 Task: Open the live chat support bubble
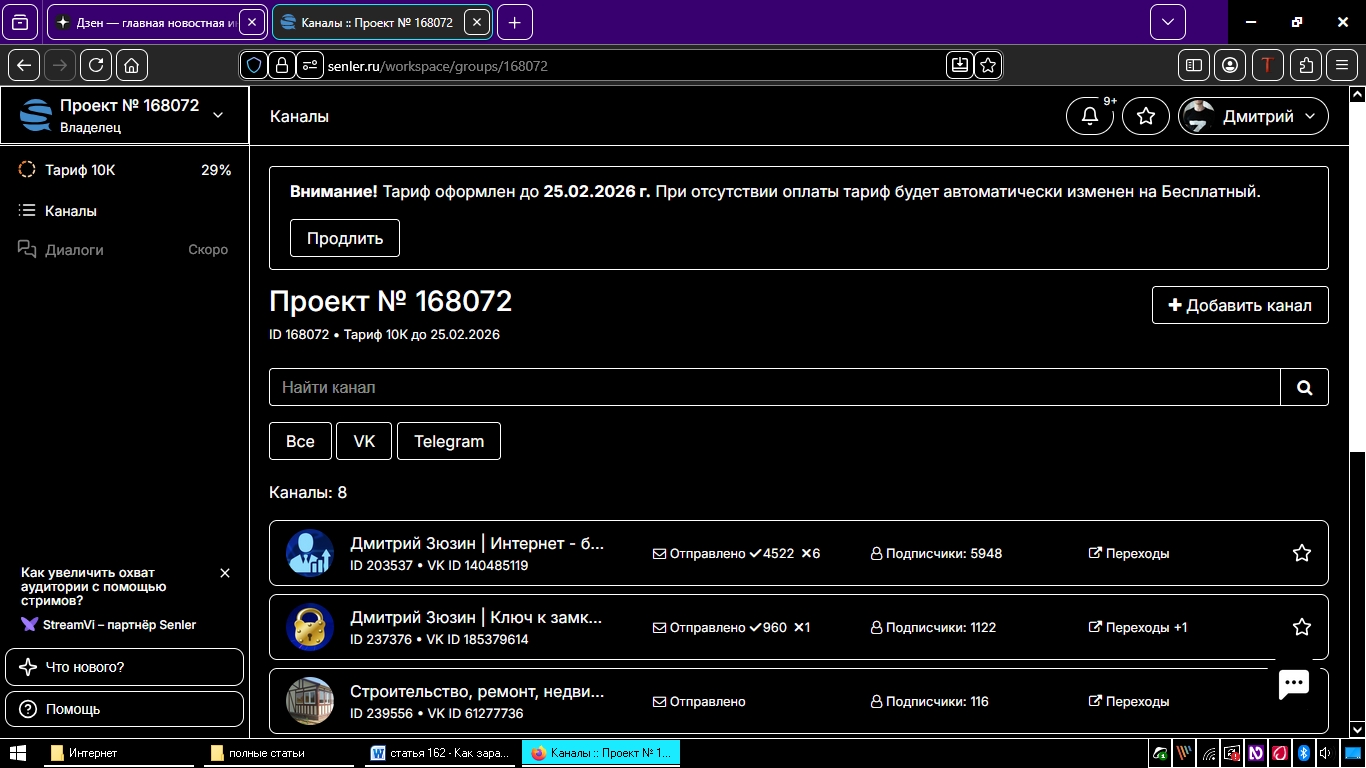point(1294,684)
